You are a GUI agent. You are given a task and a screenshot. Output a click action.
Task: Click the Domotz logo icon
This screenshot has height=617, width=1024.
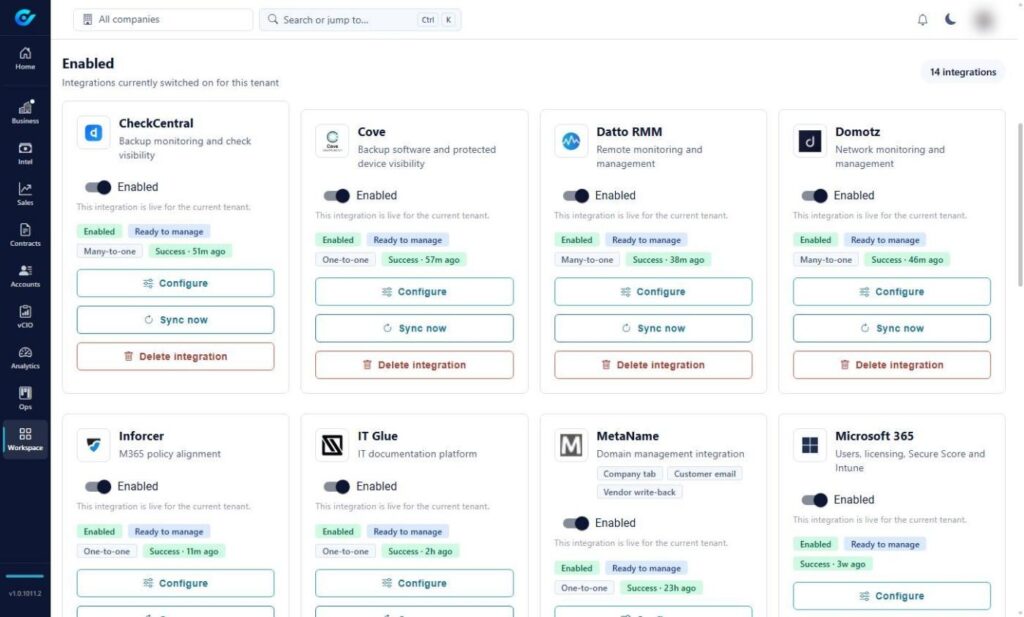tap(810, 141)
